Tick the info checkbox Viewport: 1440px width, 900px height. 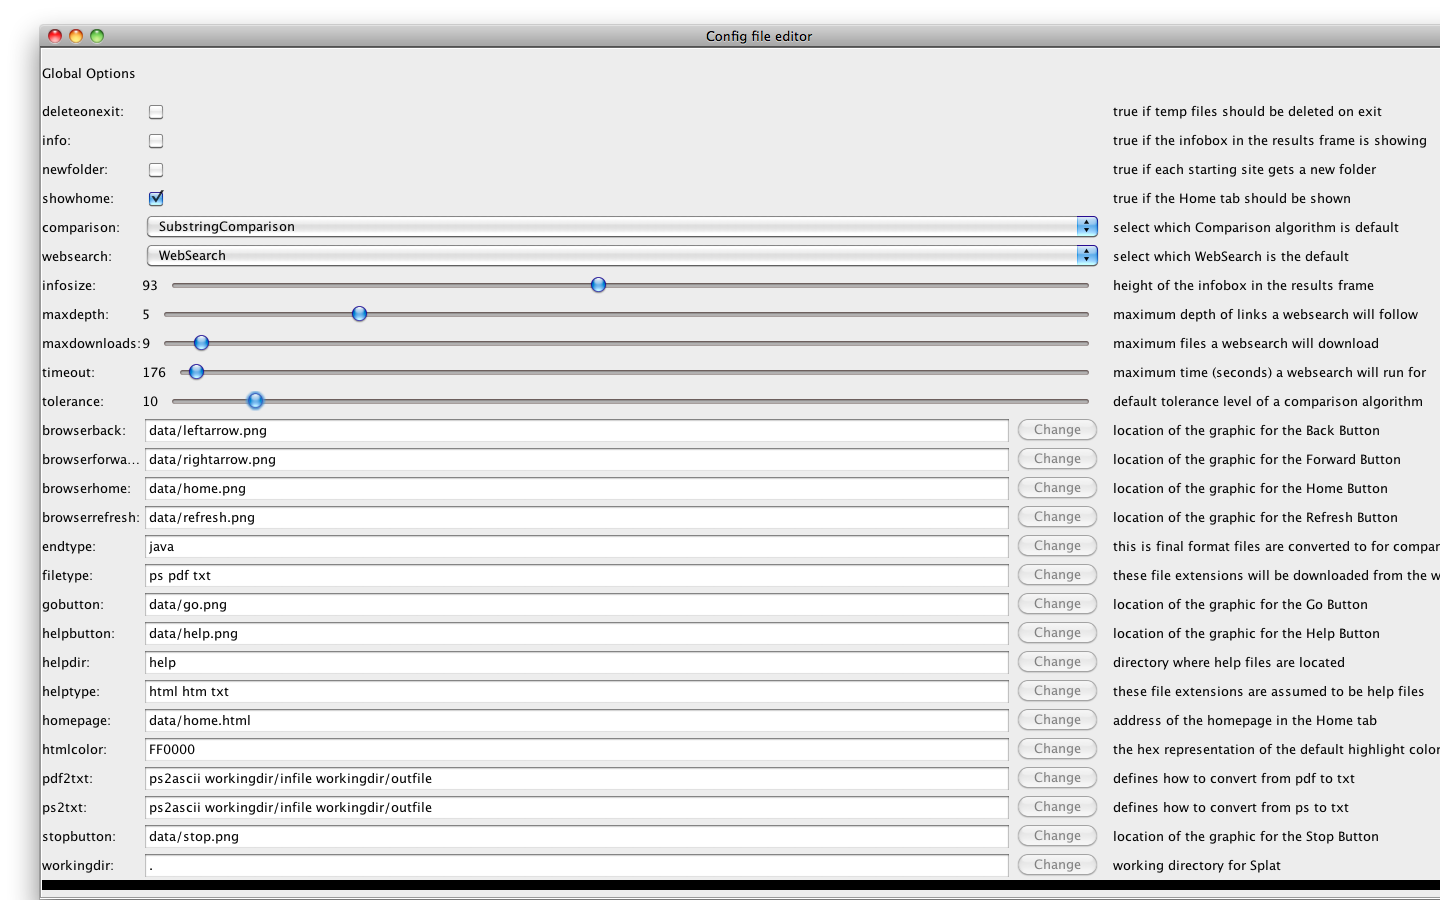[x=156, y=141]
